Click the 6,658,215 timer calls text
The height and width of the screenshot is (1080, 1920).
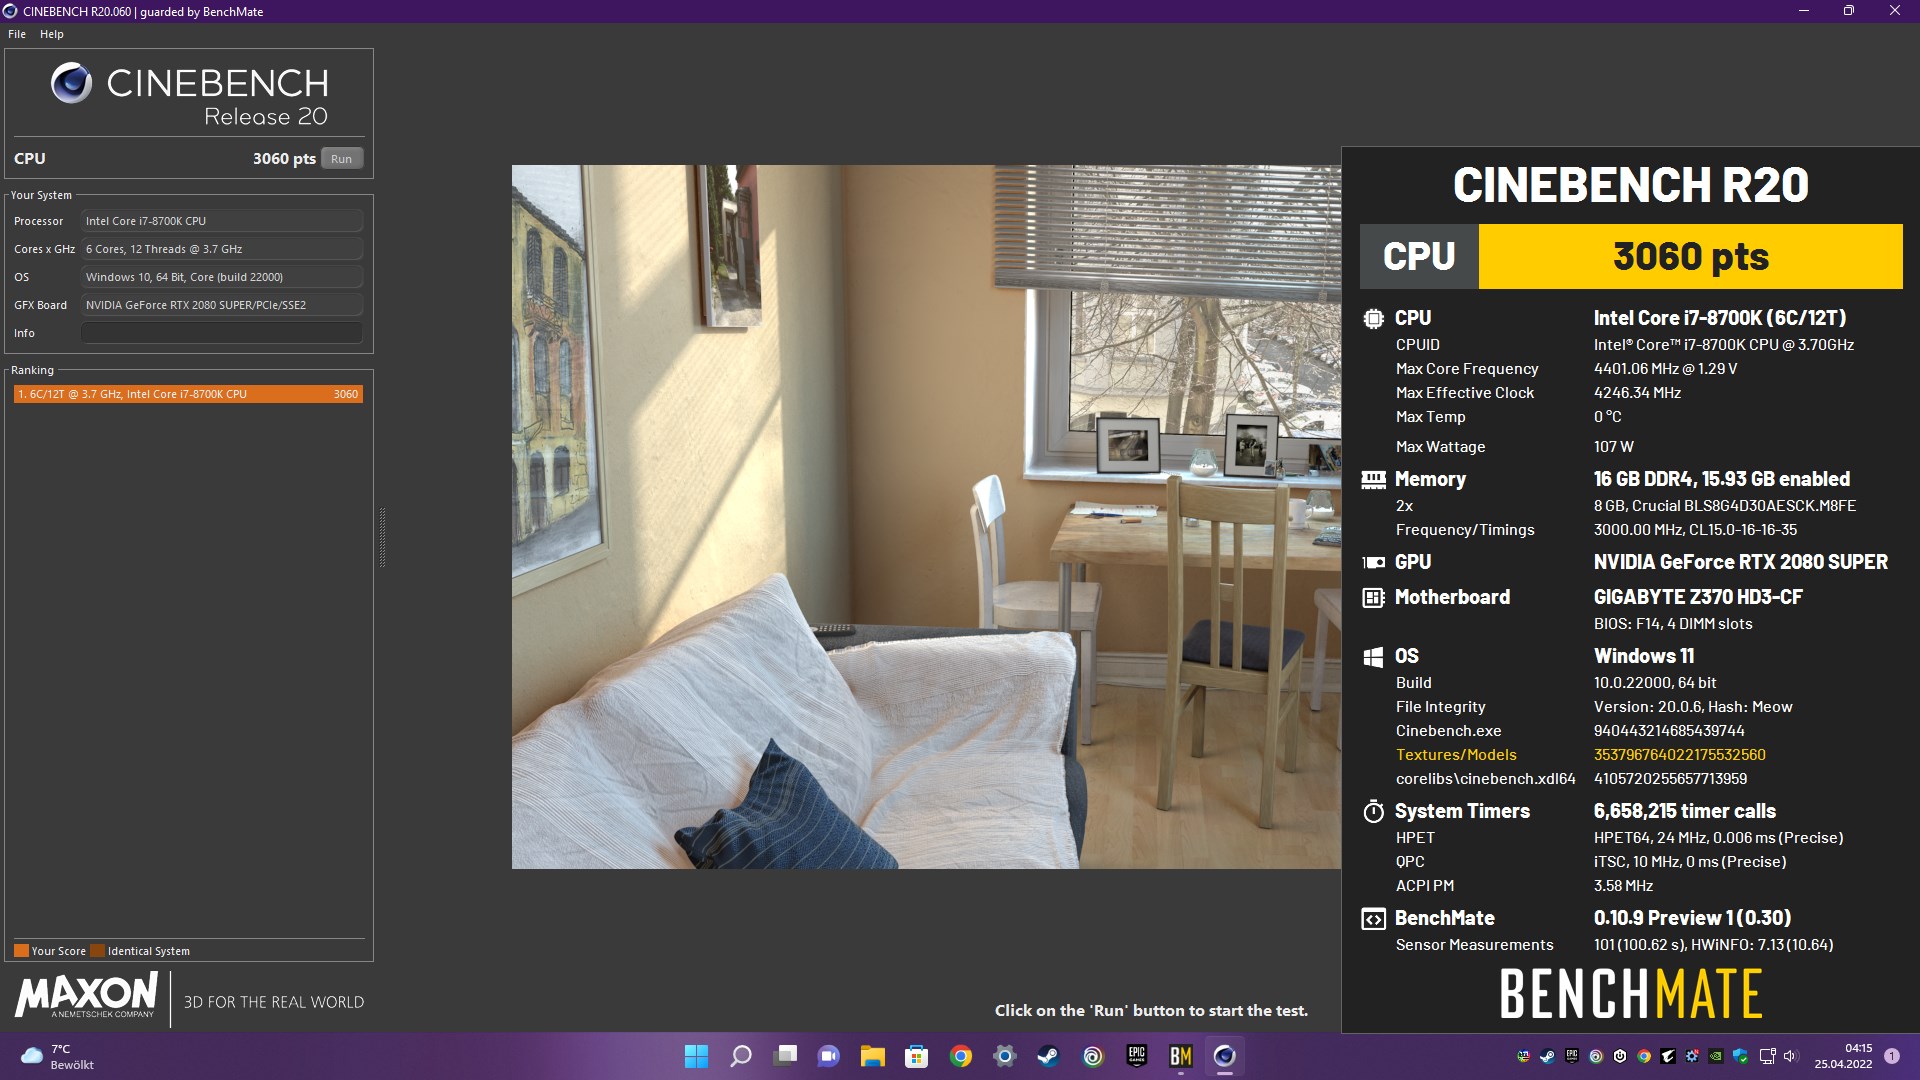[x=1685, y=811]
